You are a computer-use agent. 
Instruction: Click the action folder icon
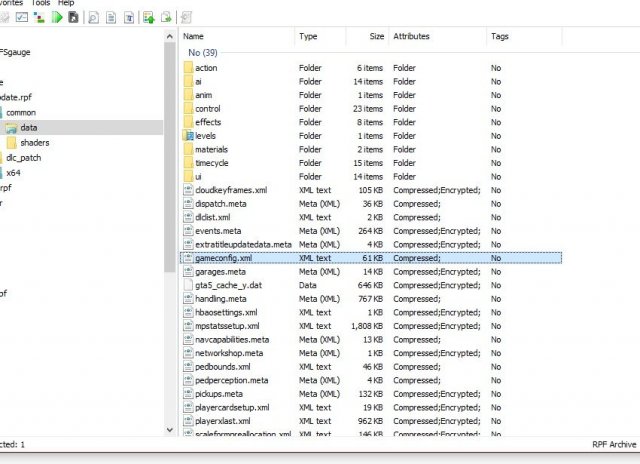coord(188,68)
